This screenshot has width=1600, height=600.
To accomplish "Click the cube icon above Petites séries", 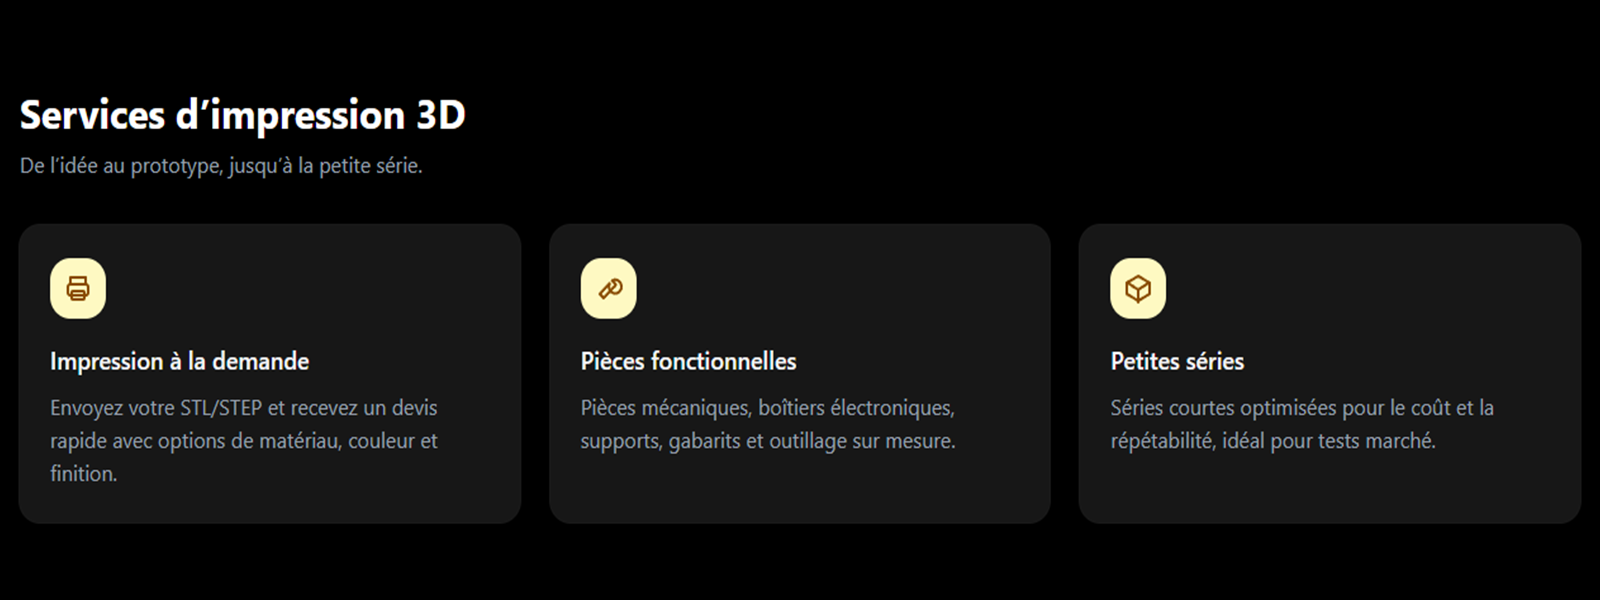I will 1138,289.
